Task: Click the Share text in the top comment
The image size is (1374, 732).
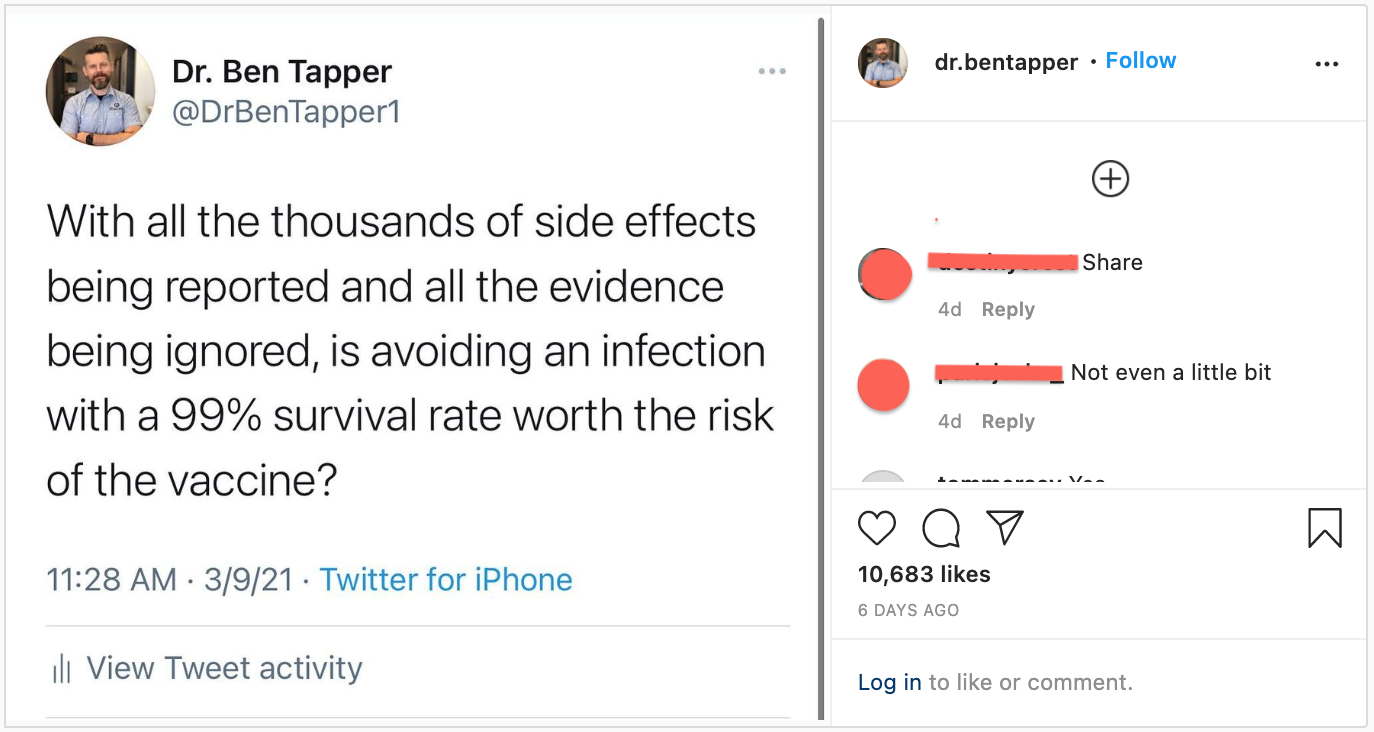Action: (1112, 262)
